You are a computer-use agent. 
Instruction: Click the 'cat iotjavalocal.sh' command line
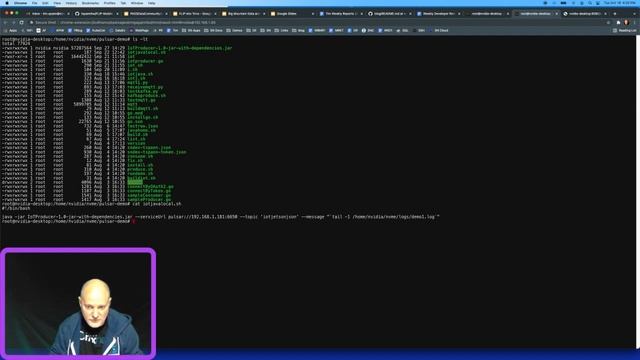tap(91, 204)
